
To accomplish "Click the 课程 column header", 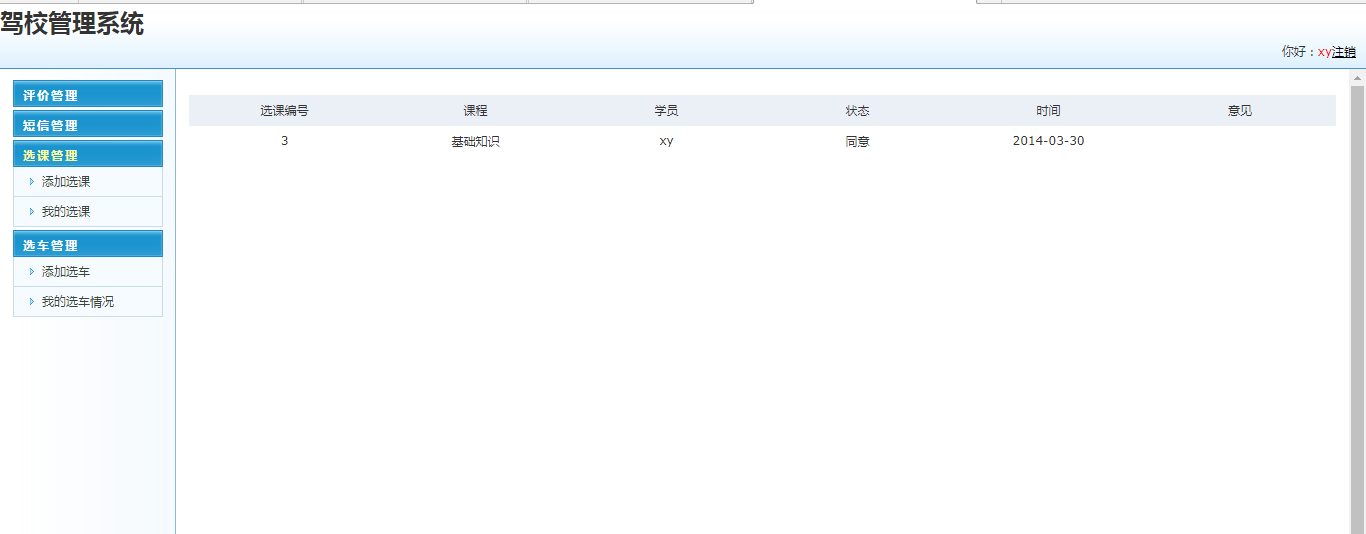I will click(475, 111).
